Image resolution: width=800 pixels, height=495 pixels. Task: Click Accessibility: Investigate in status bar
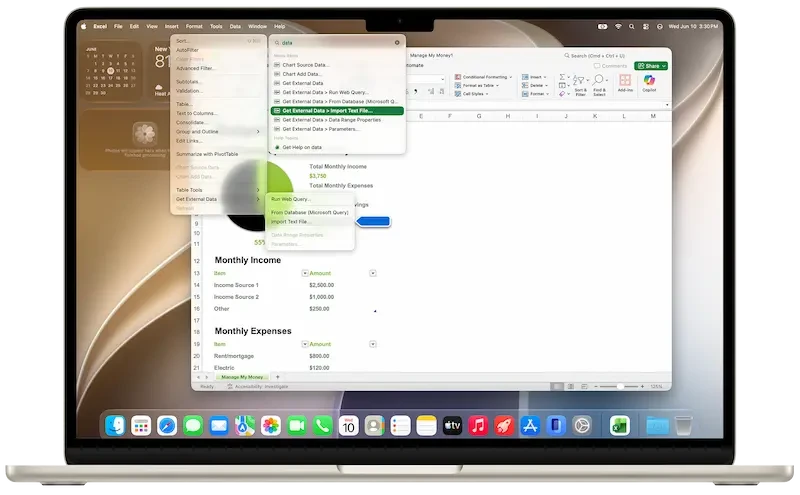click(x=258, y=387)
